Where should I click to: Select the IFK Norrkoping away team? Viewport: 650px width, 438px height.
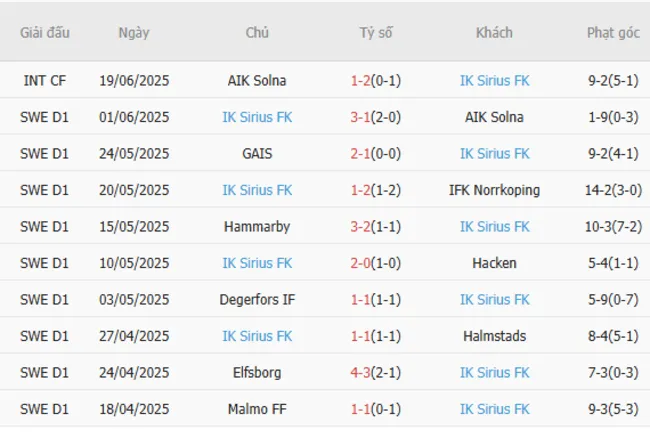coord(495,190)
